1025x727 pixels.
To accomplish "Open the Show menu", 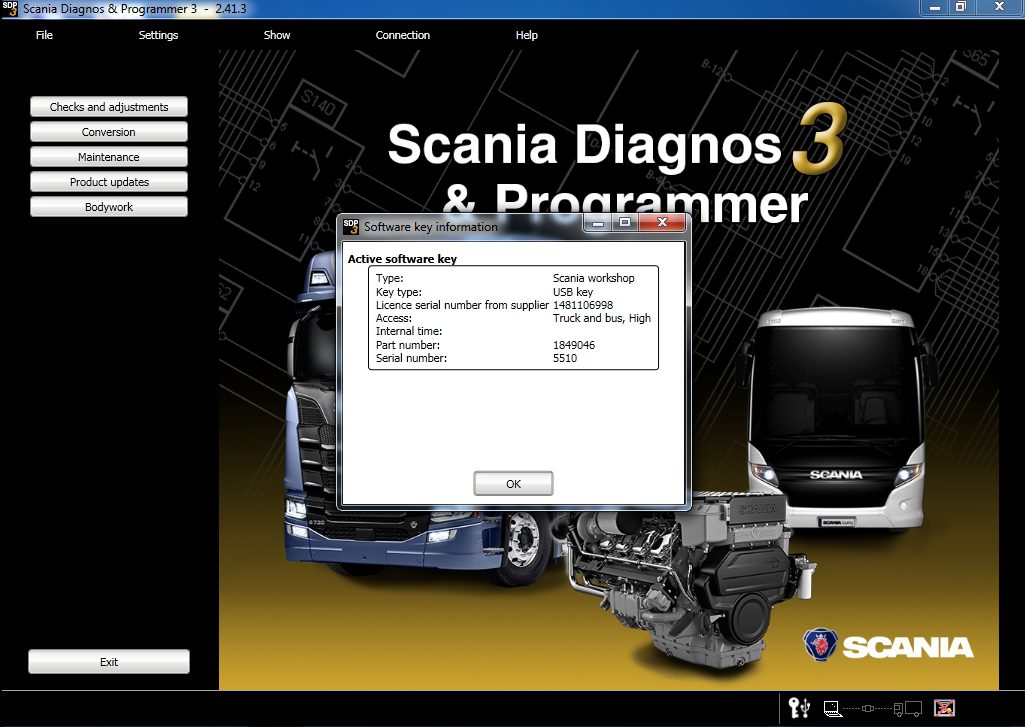I will (277, 35).
